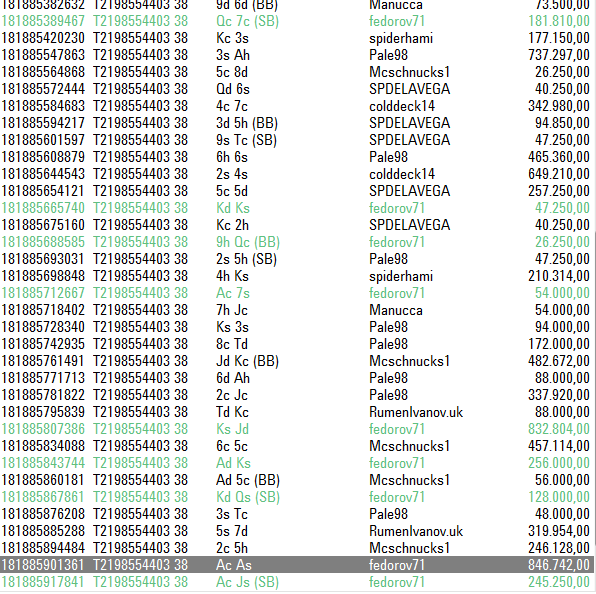
Task: Select fedorov71 hand Kd Qs (SB)
Action: pyautogui.click(x=296, y=497)
